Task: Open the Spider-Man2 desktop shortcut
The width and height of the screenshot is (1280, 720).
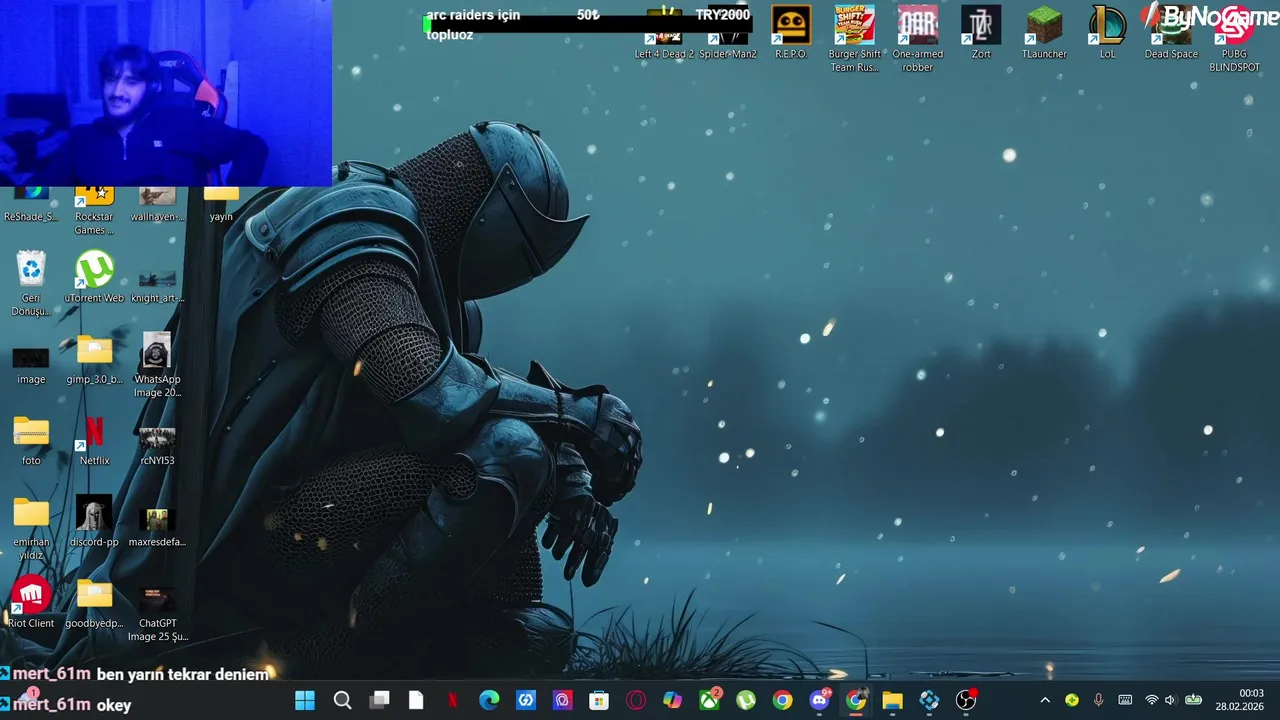Action: (728, 34)
